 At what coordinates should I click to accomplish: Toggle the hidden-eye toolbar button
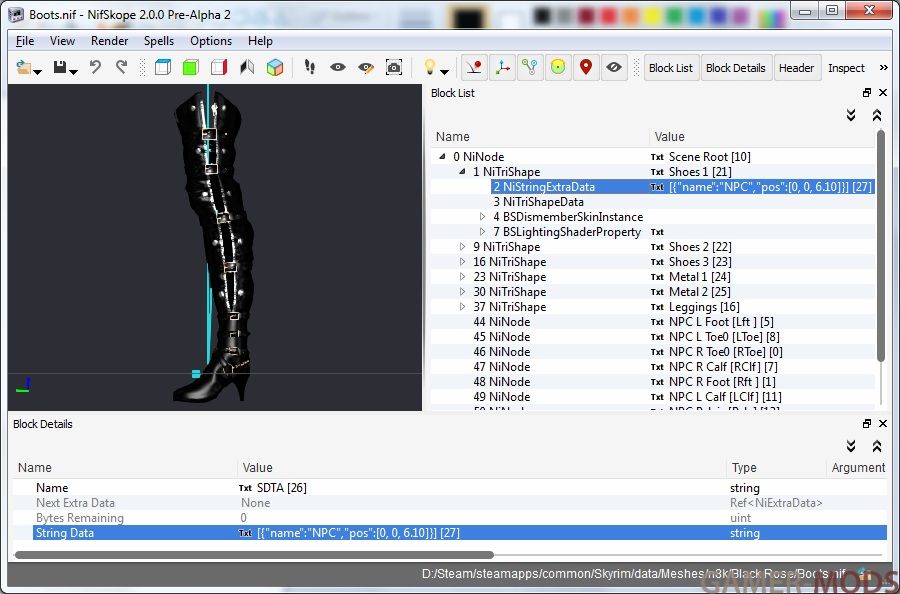pyautogui.click(x=614, y=68)
